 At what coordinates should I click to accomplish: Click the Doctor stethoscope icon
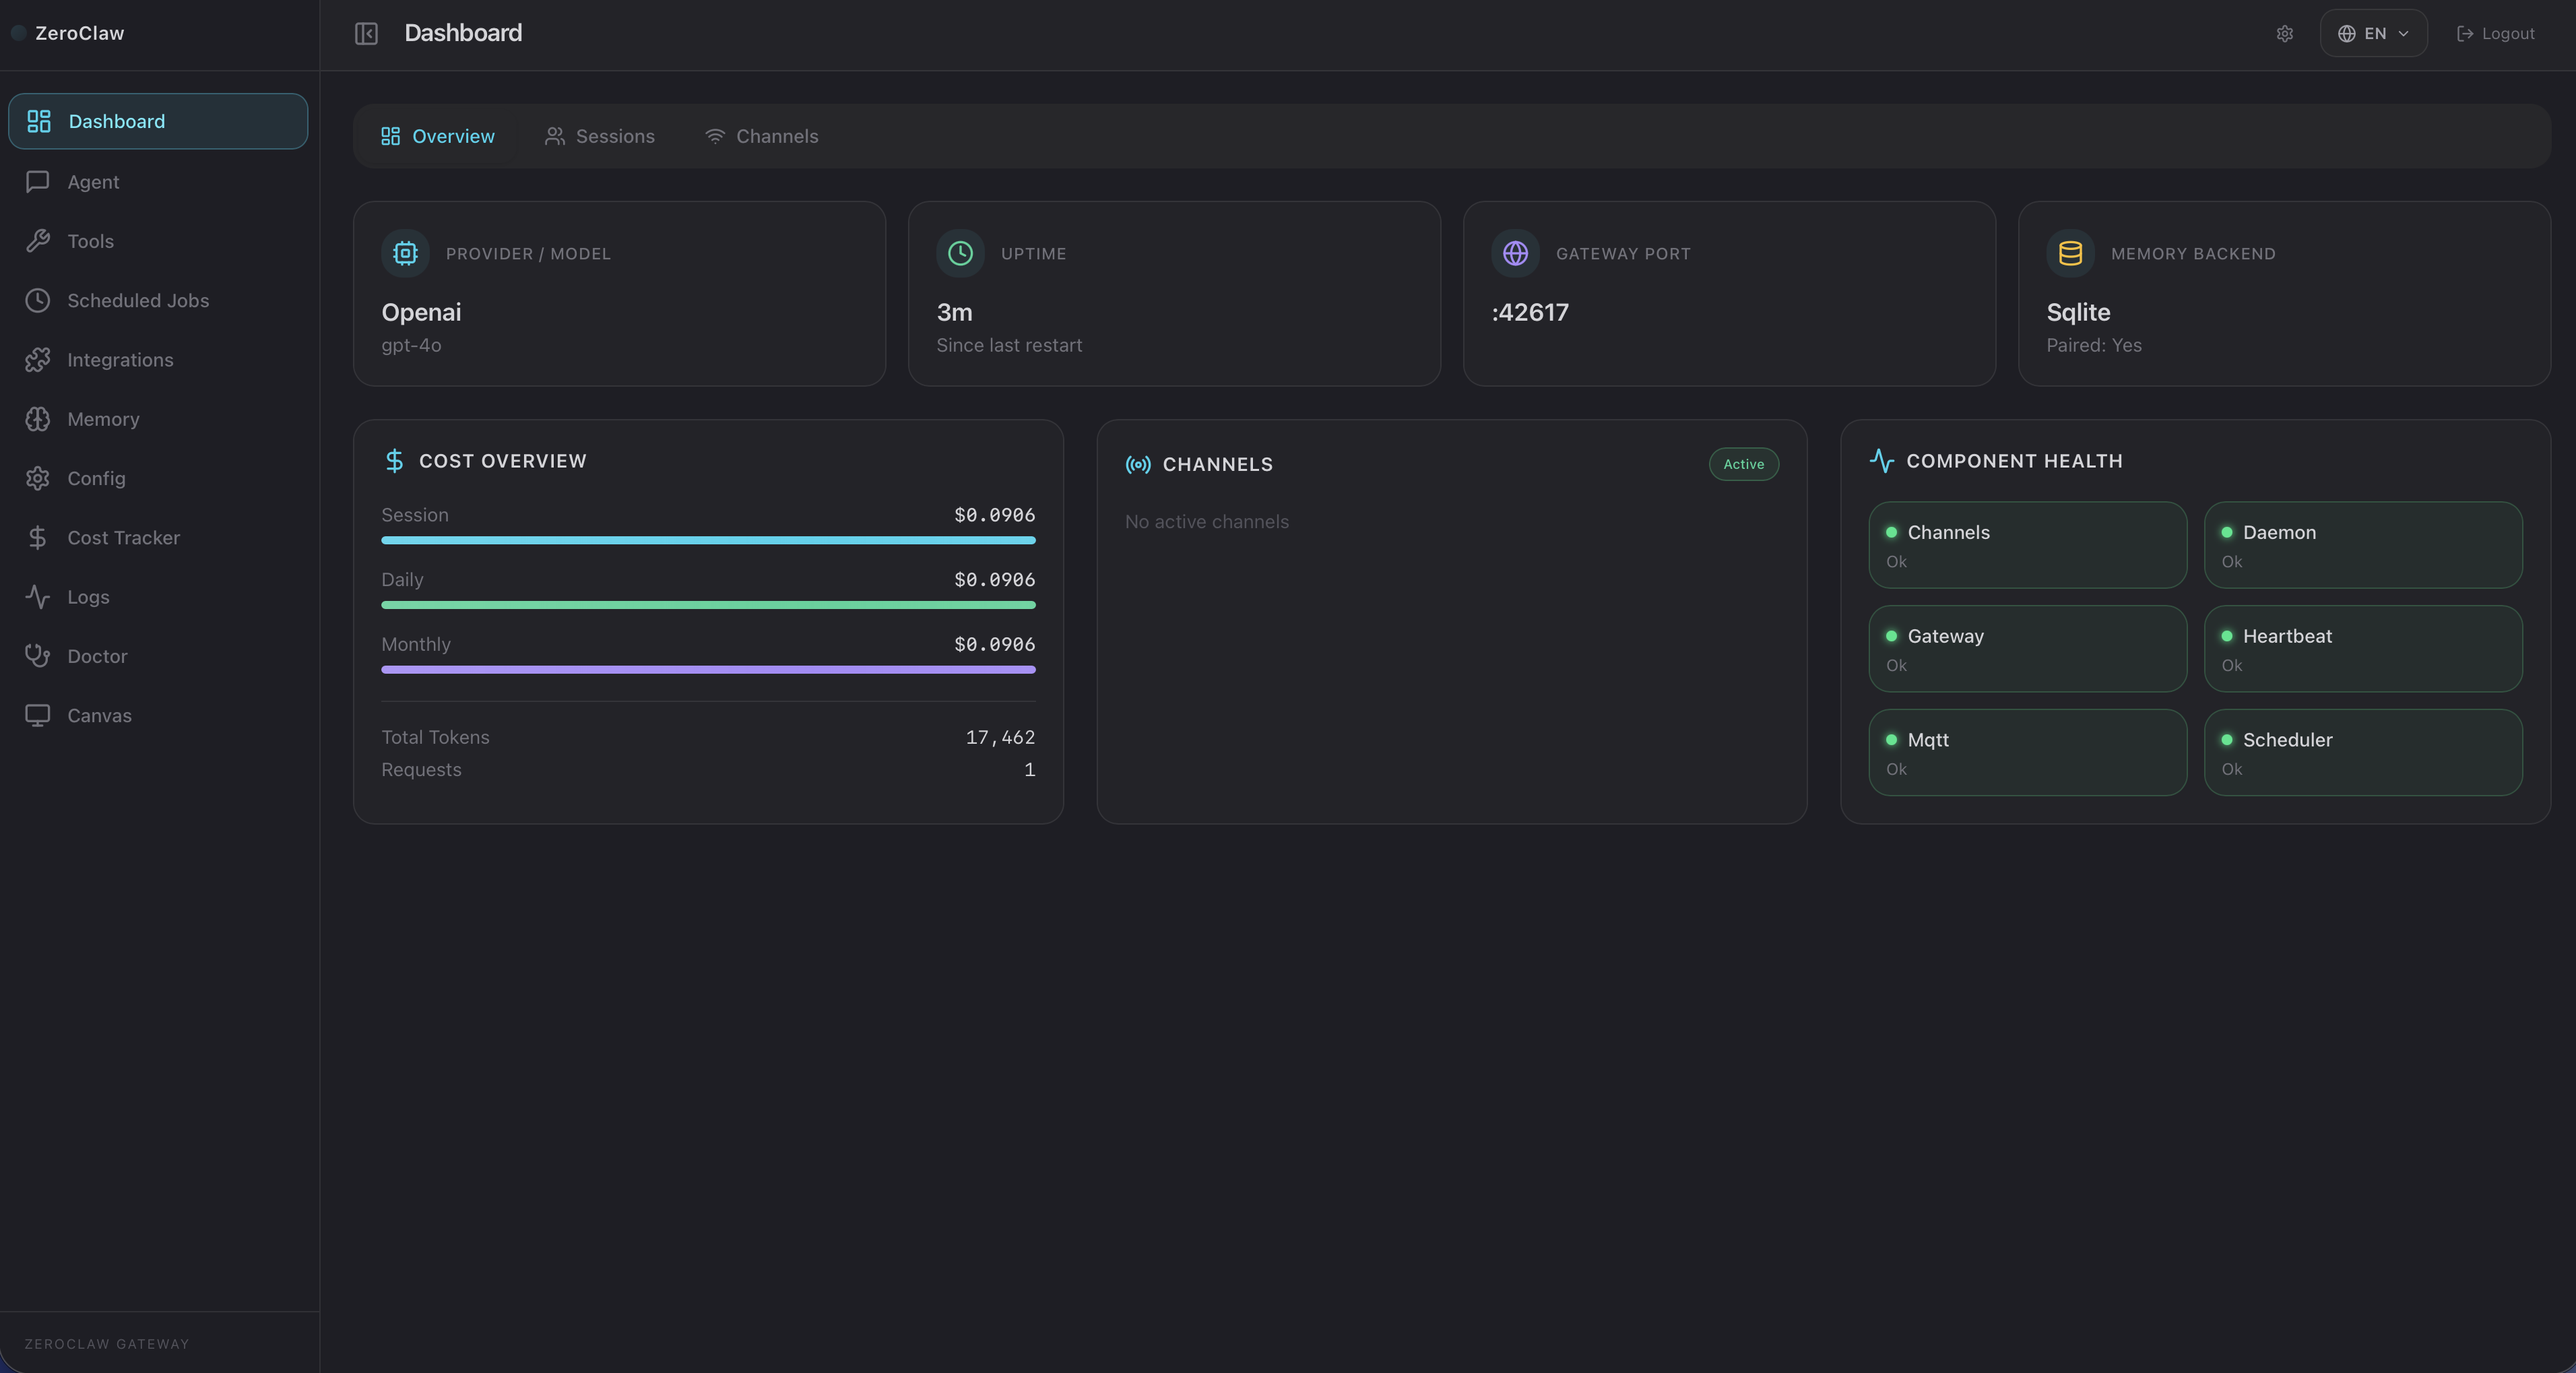[x=38, y=656]
